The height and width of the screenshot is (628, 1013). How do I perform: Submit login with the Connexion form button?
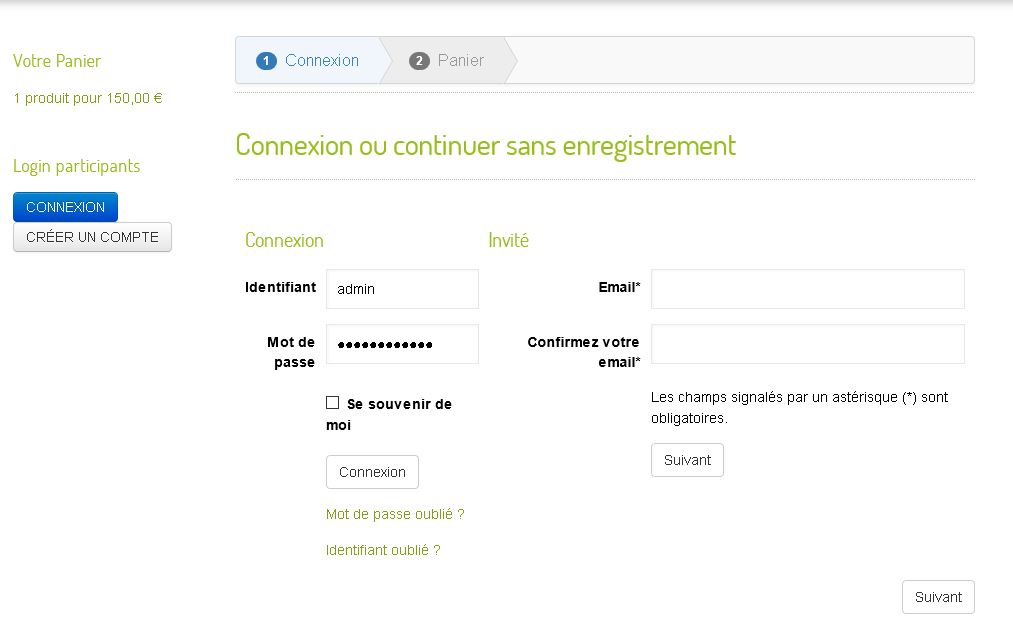point(372,472)
